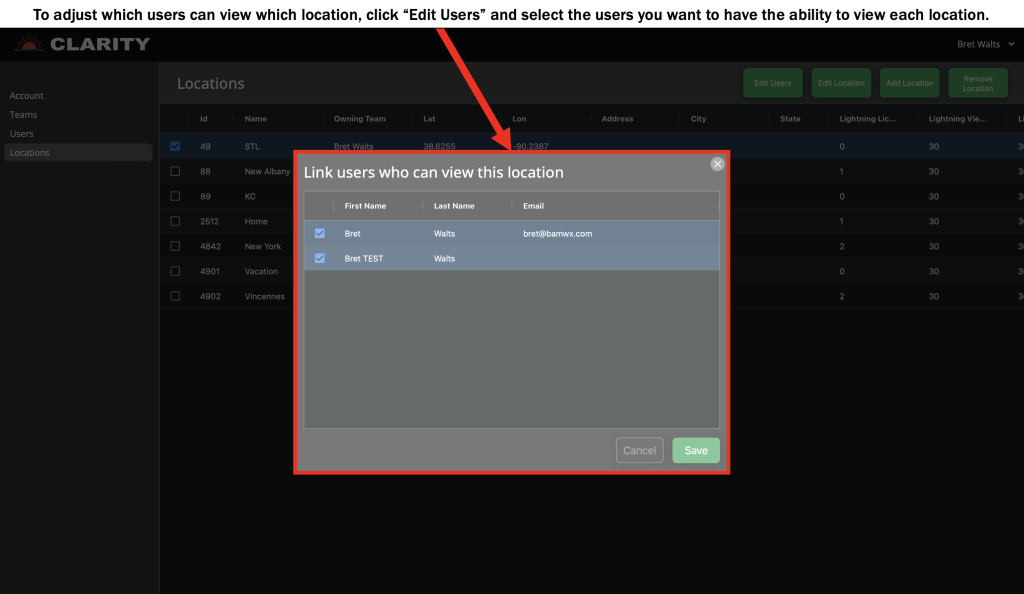Navigate to the Account section
This screenshot has height=594, width=1024.
tap(26, 95)
